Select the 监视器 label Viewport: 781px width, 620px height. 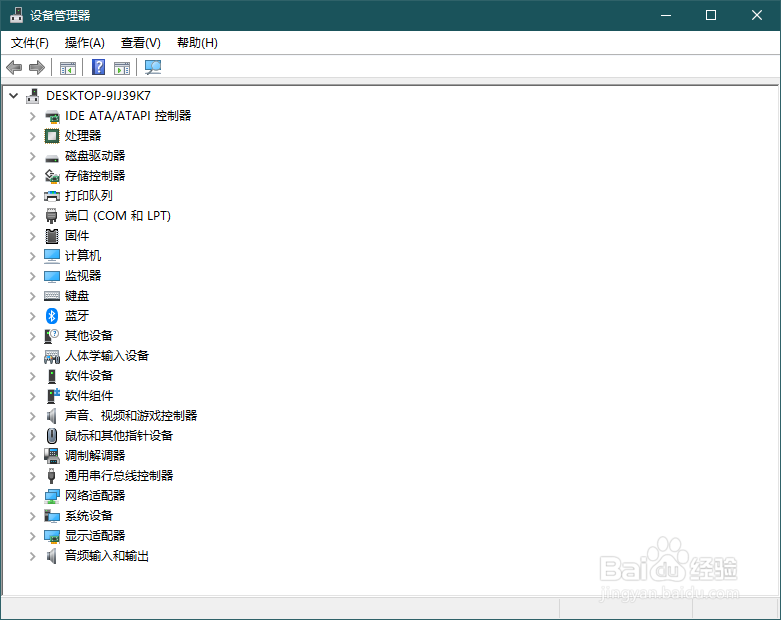click(x=83, y=276)
